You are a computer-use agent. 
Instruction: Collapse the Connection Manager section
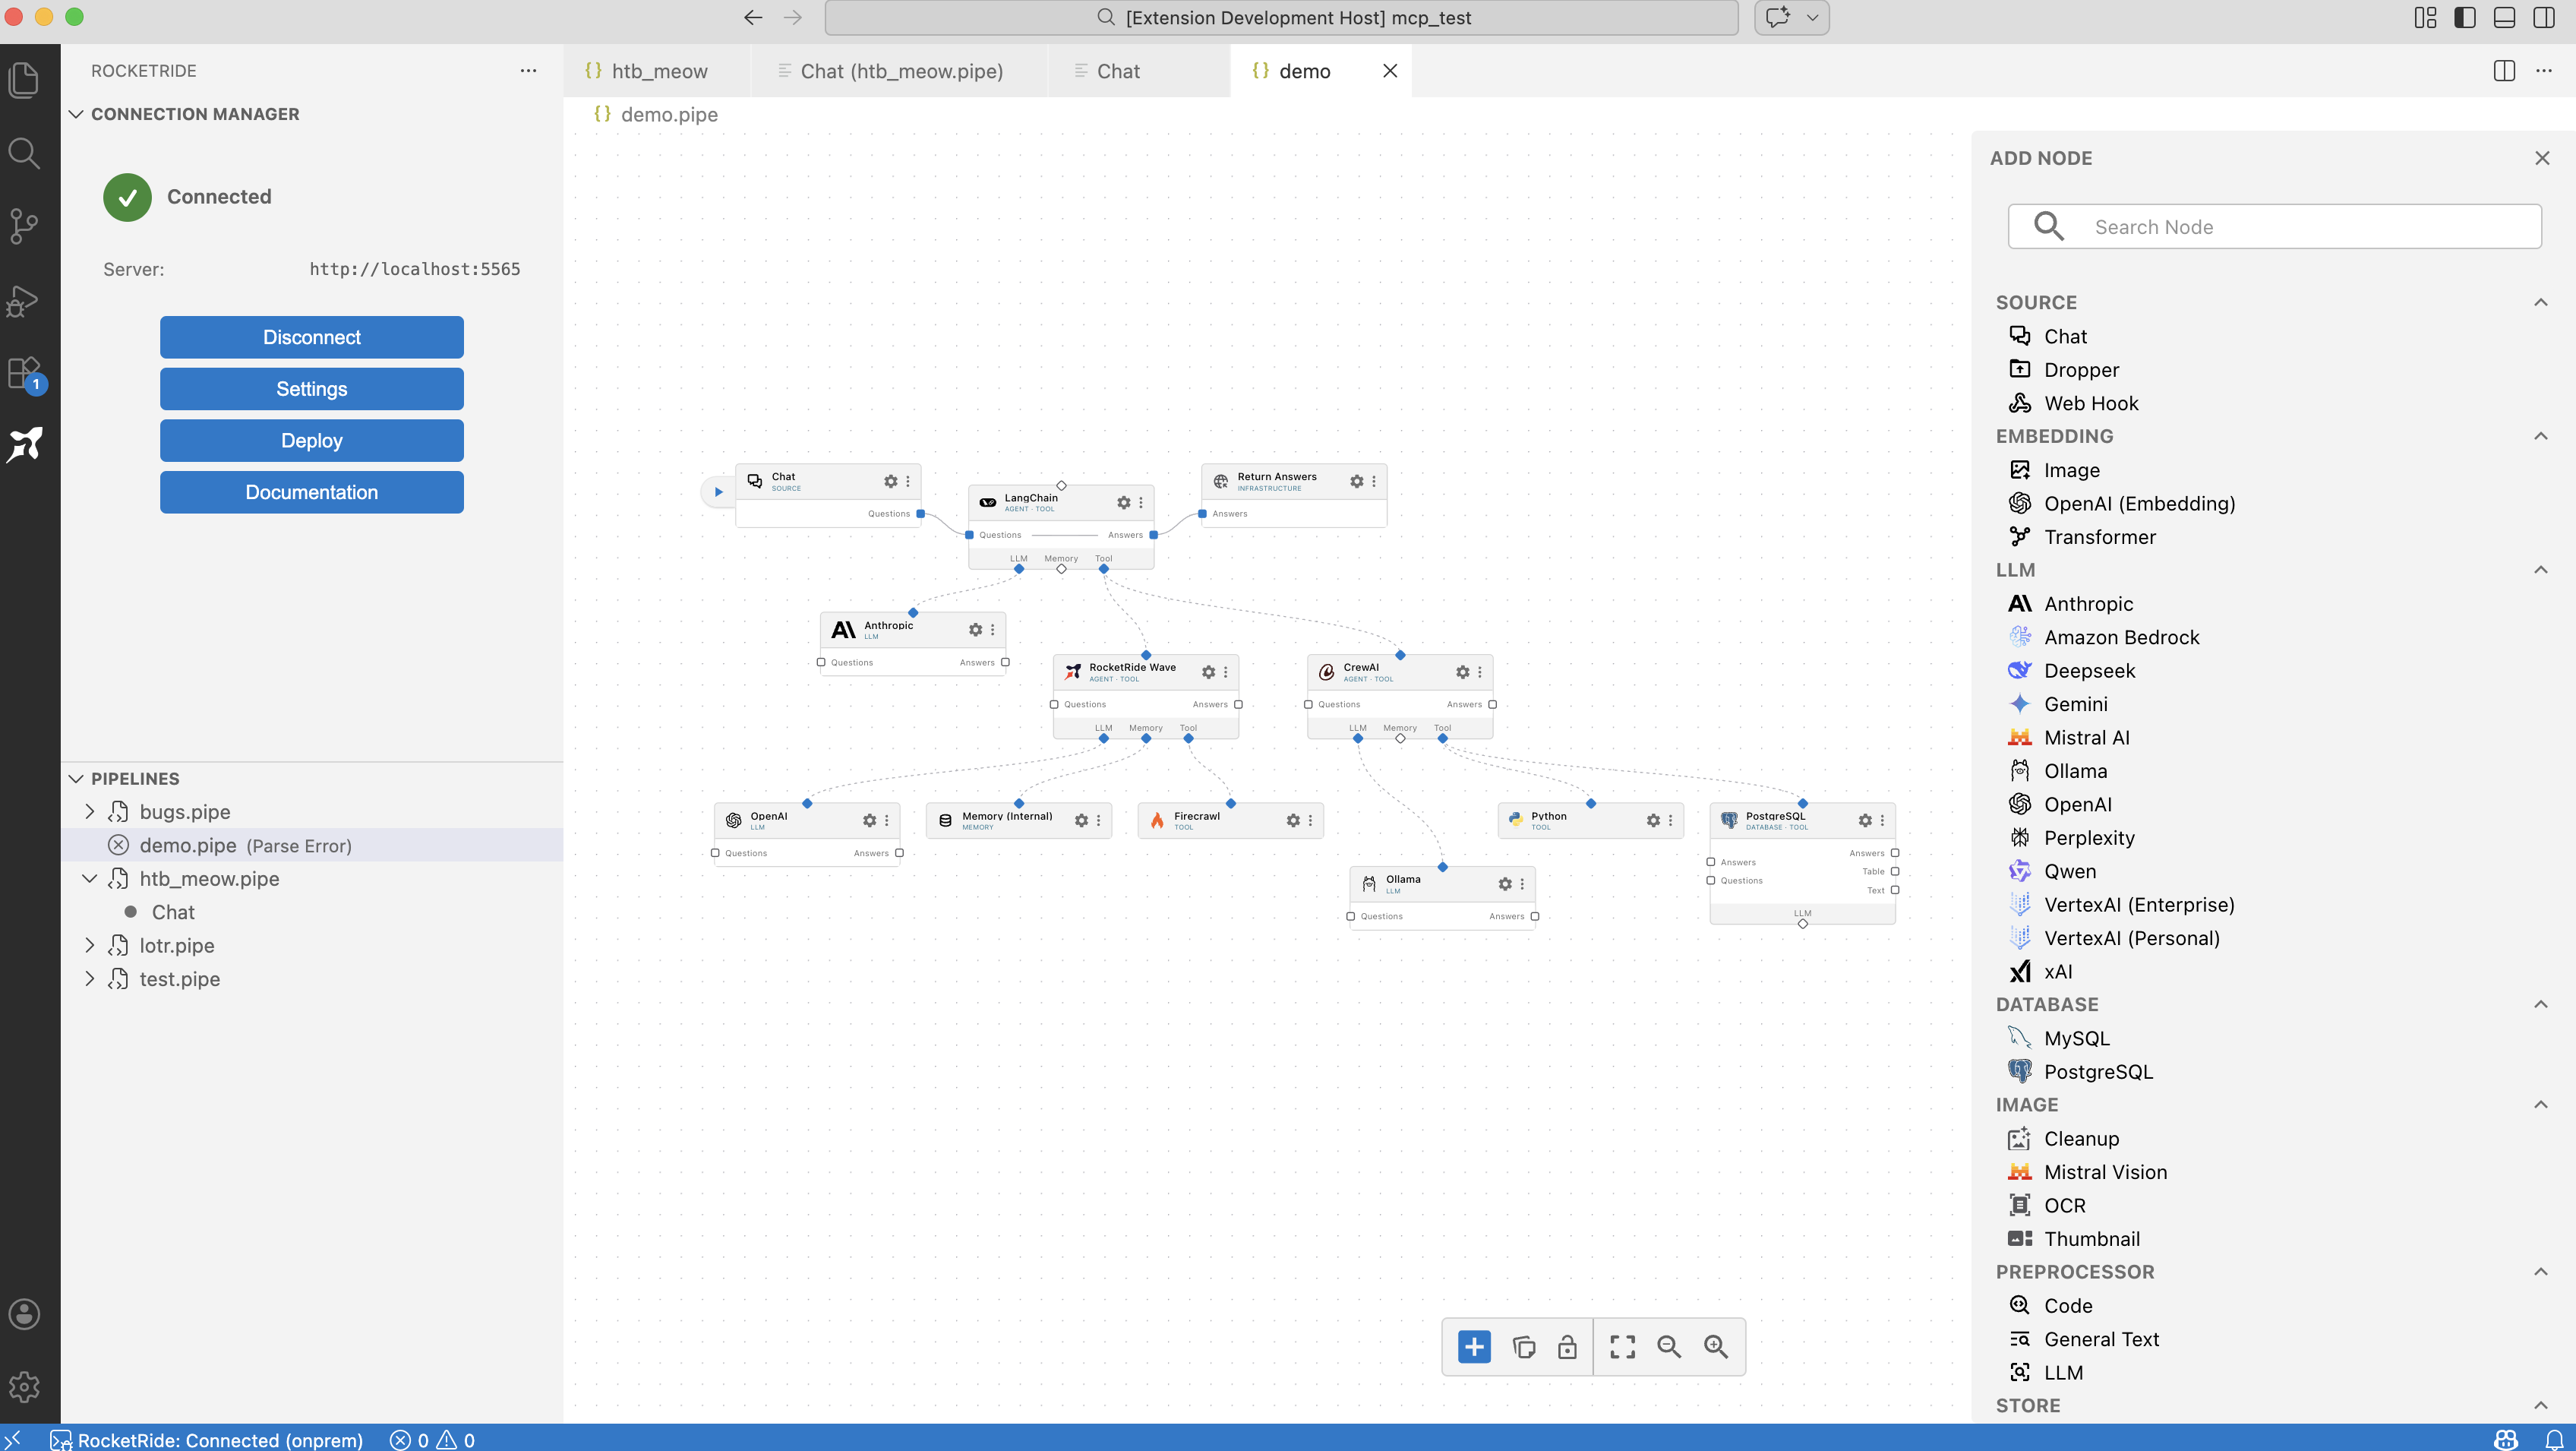click(76, 114)
